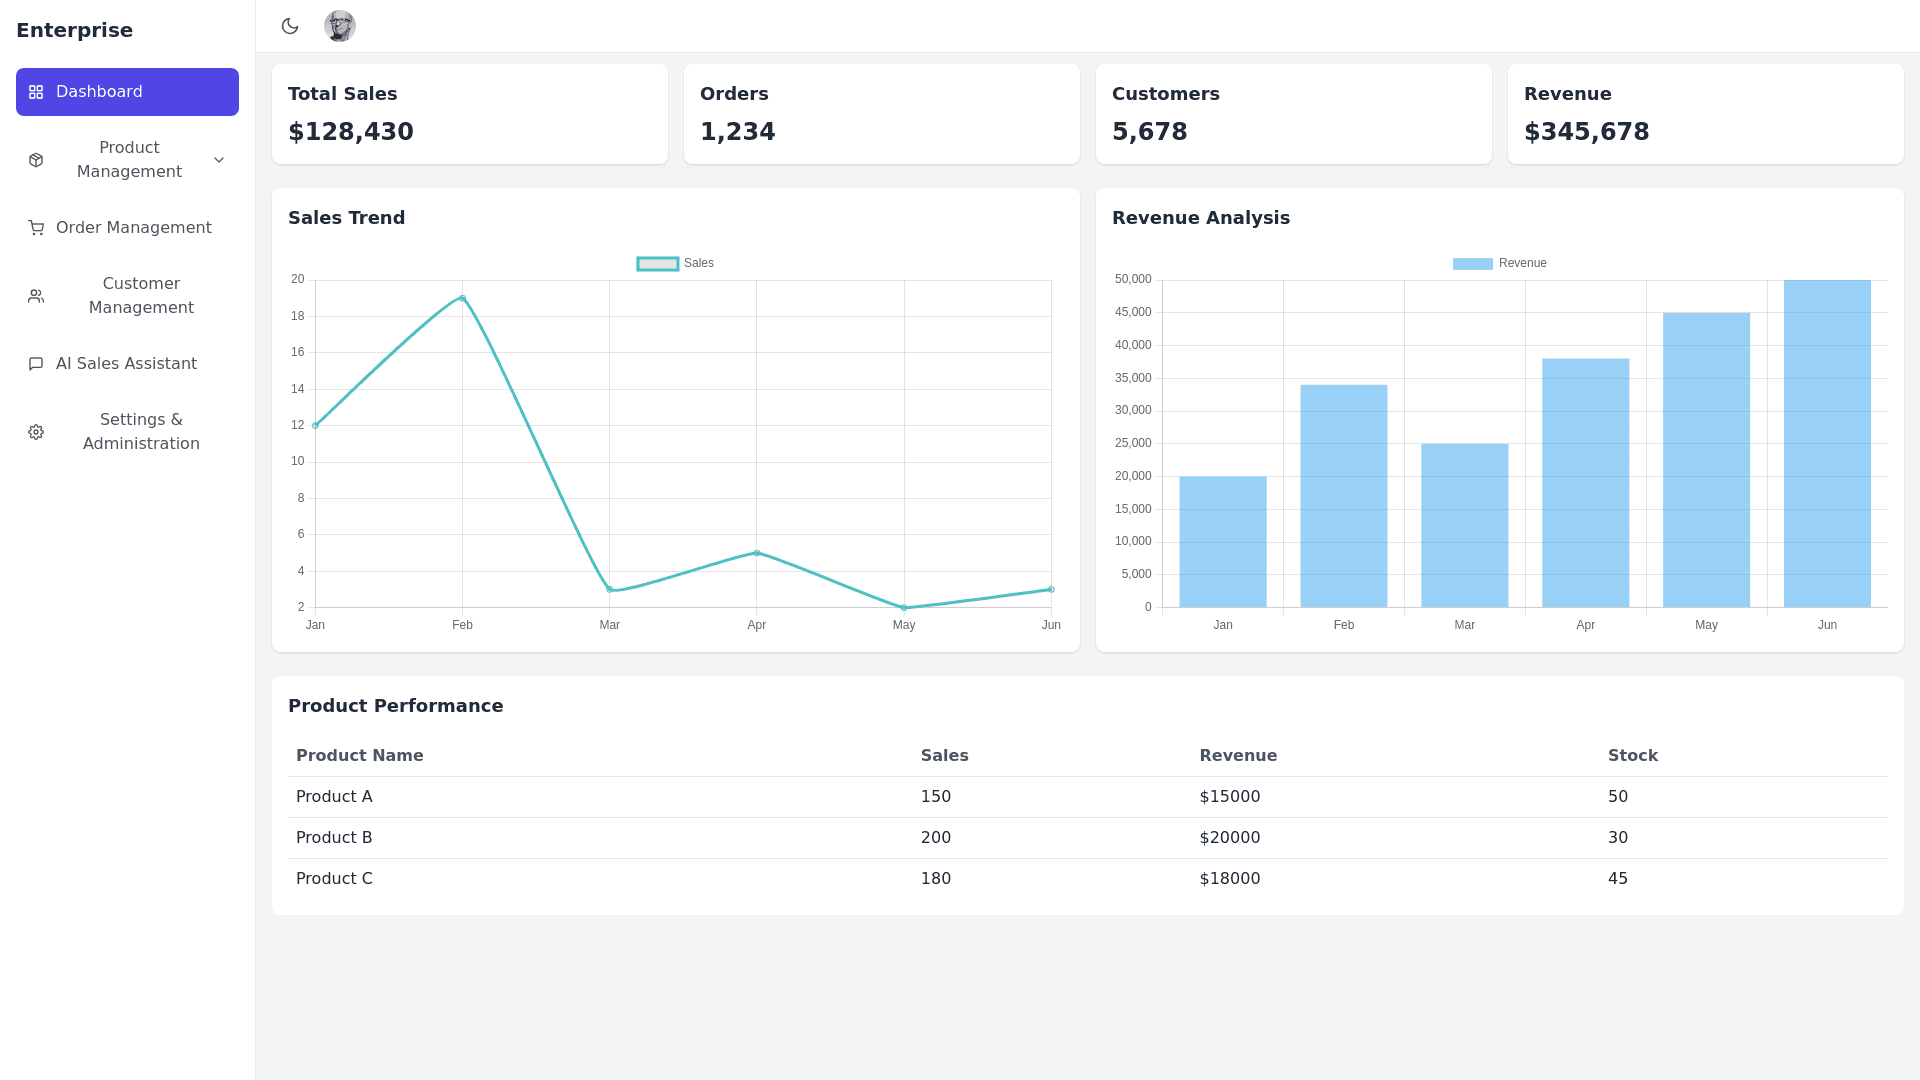Viewport: 1920px width, 1080px height.
Task: Click the Customer Management people icon
Action: coord(36,296)
